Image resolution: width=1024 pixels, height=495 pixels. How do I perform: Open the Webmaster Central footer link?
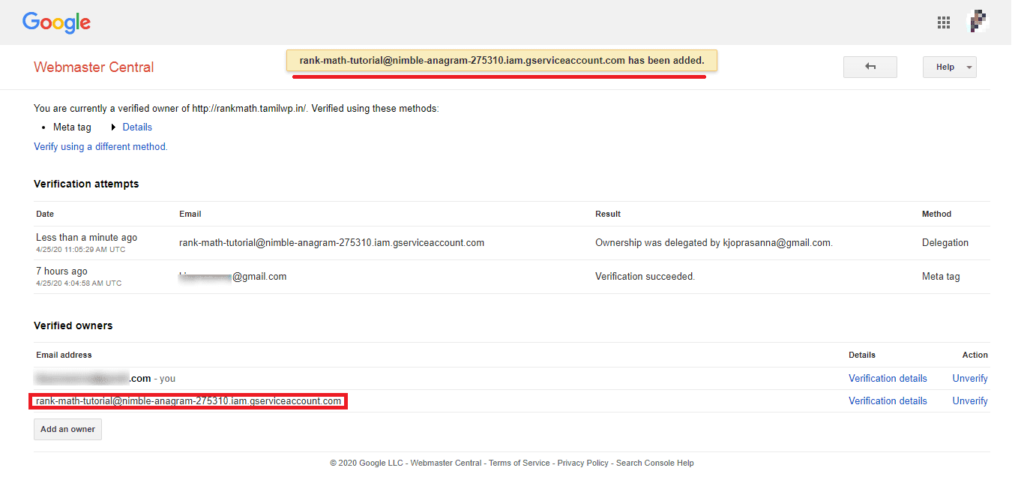pos(447,463)
